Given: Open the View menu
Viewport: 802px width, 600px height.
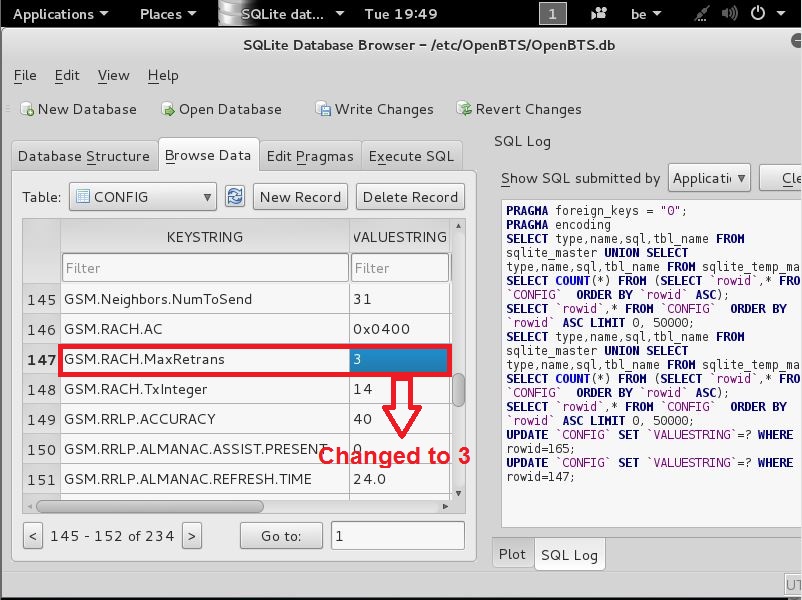Looking at the screenshot, I should (114, 76).
